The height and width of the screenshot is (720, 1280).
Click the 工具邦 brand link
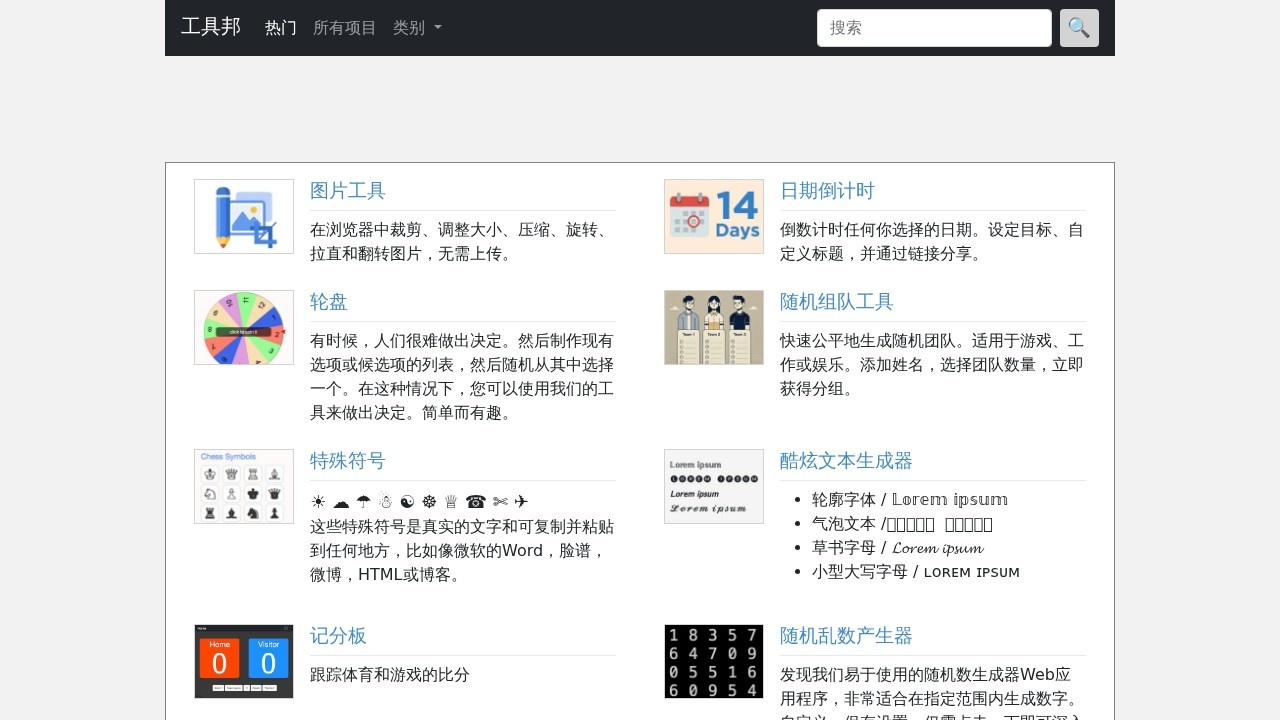pyautogui.click(x=210, y=27)
